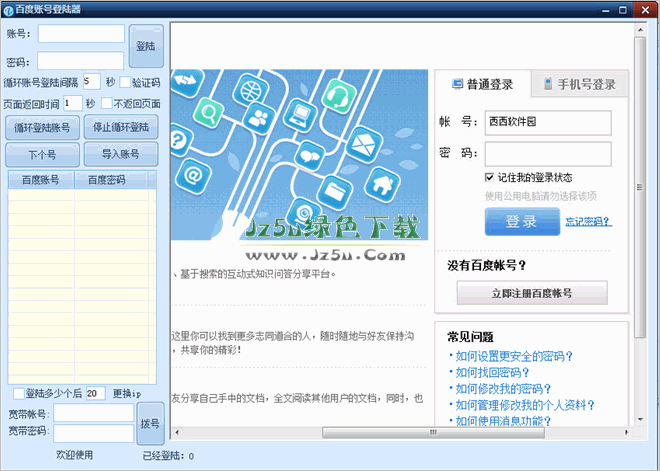The width and height of the screenshot is (660, 471).
Task: Switch to 普通登录 tab
Action: click(483, 84)
